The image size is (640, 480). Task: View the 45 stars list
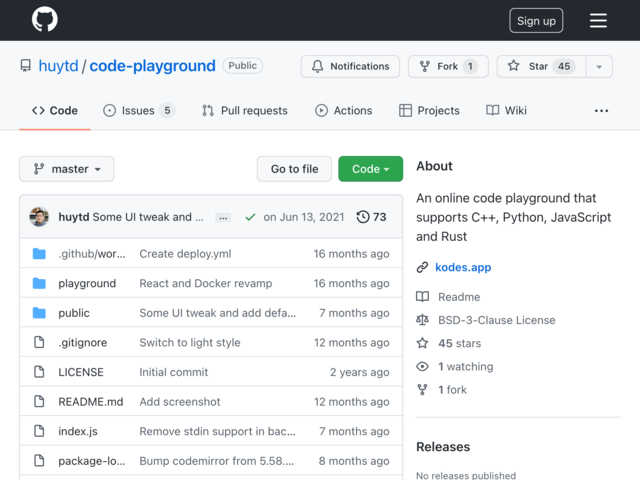460,343
